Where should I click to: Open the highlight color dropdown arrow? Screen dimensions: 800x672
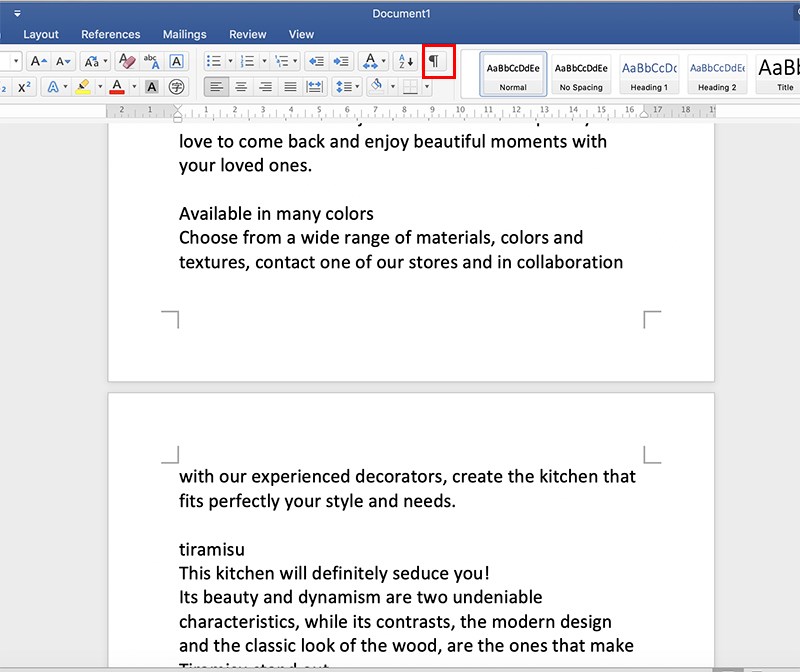[x=100, y=87]
